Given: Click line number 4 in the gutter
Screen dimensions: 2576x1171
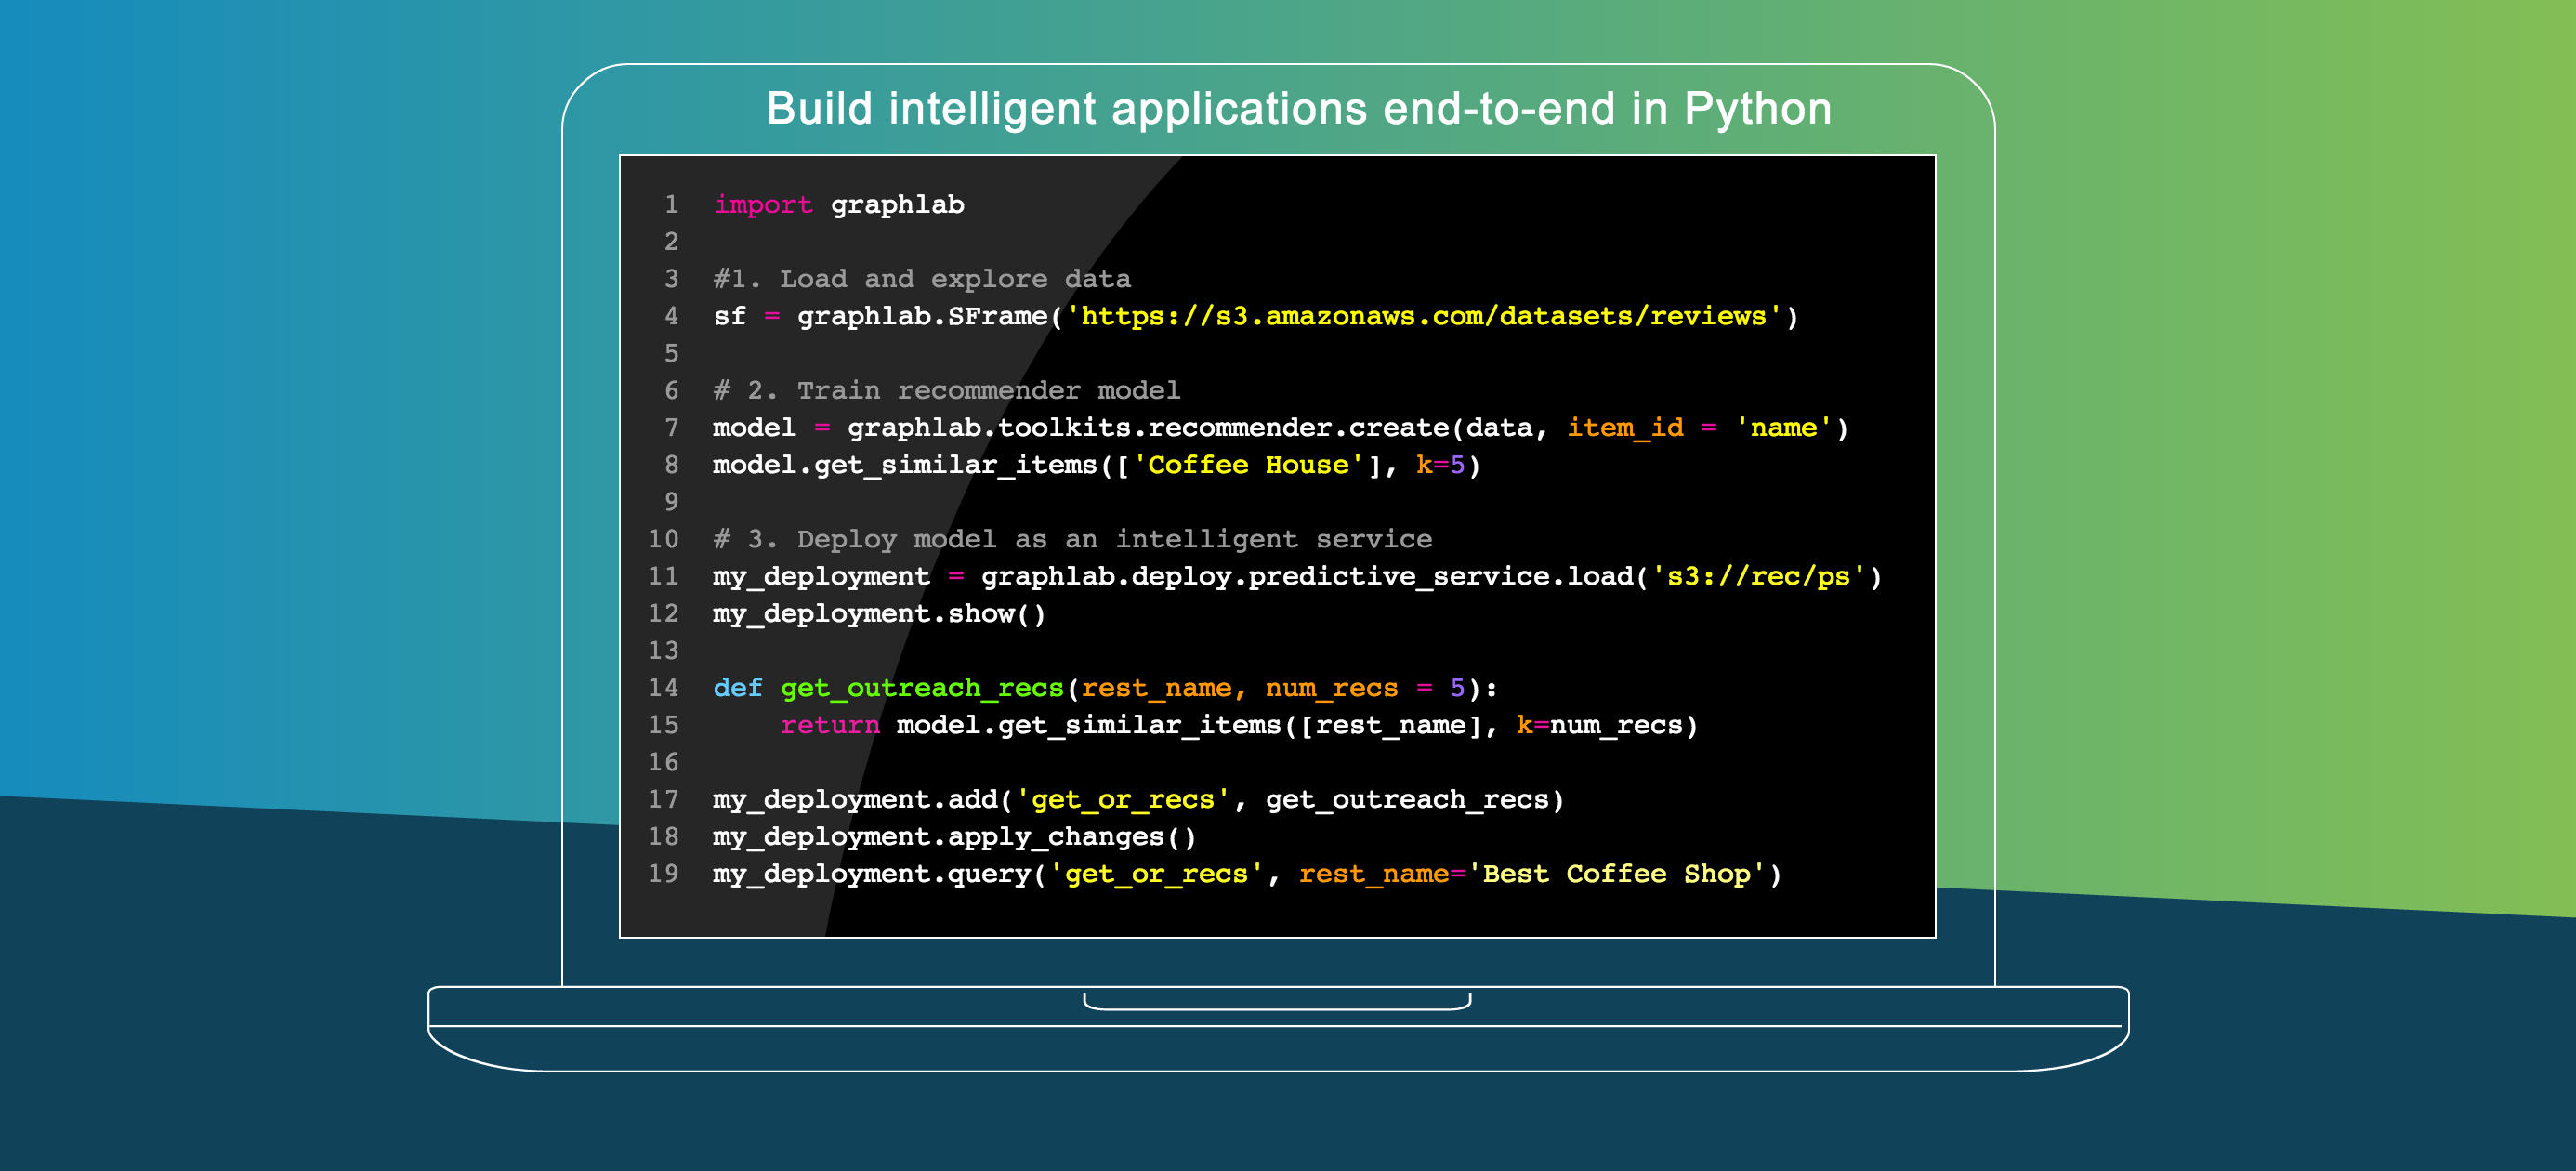Looking at the screenshot, I should (x=672, y=316).
